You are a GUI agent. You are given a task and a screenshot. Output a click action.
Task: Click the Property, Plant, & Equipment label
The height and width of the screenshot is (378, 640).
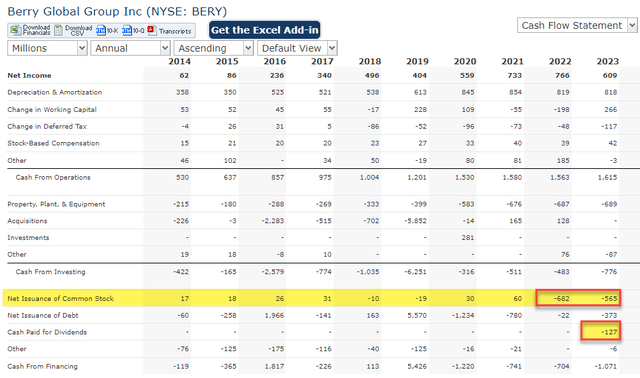(x=56, y=204)
